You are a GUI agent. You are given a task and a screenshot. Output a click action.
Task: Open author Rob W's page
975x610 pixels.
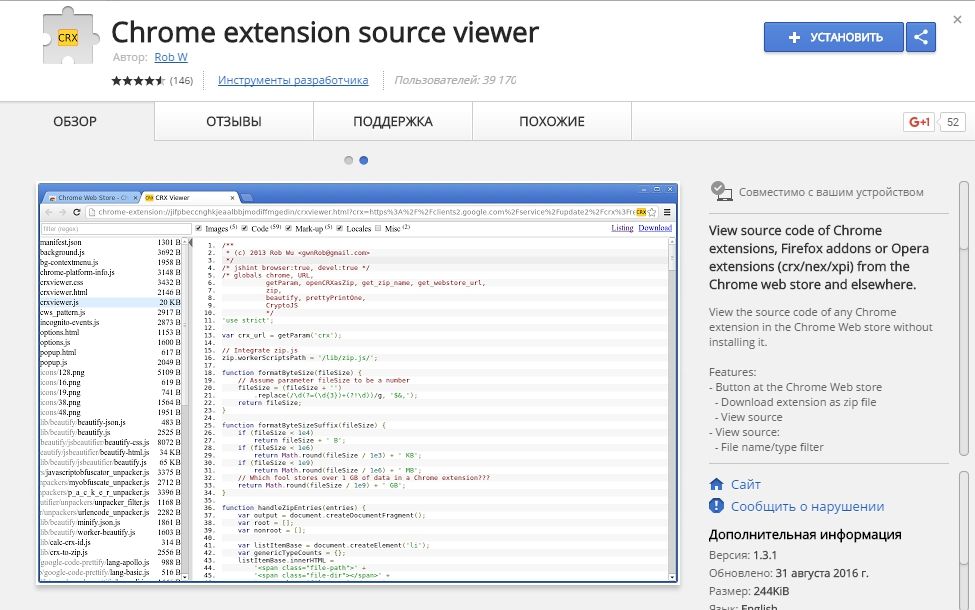tap(171, 57)
